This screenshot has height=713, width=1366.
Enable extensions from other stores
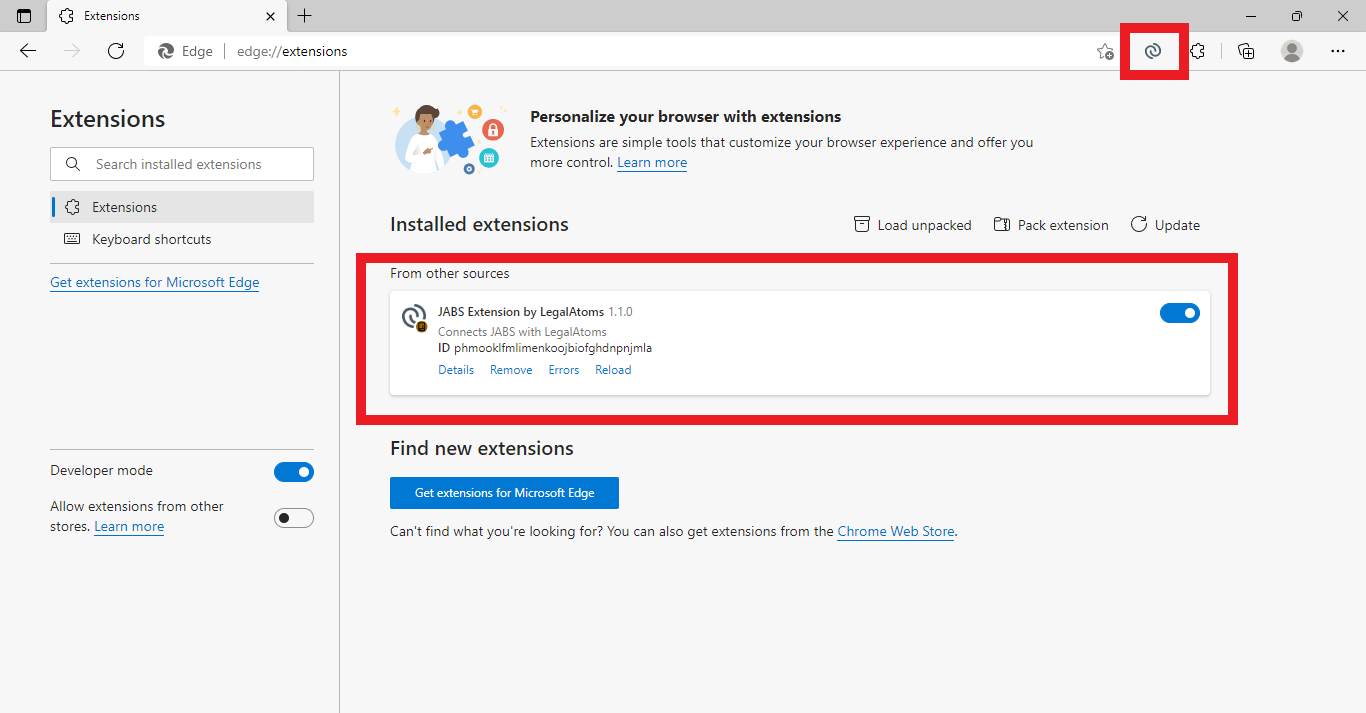294,517
